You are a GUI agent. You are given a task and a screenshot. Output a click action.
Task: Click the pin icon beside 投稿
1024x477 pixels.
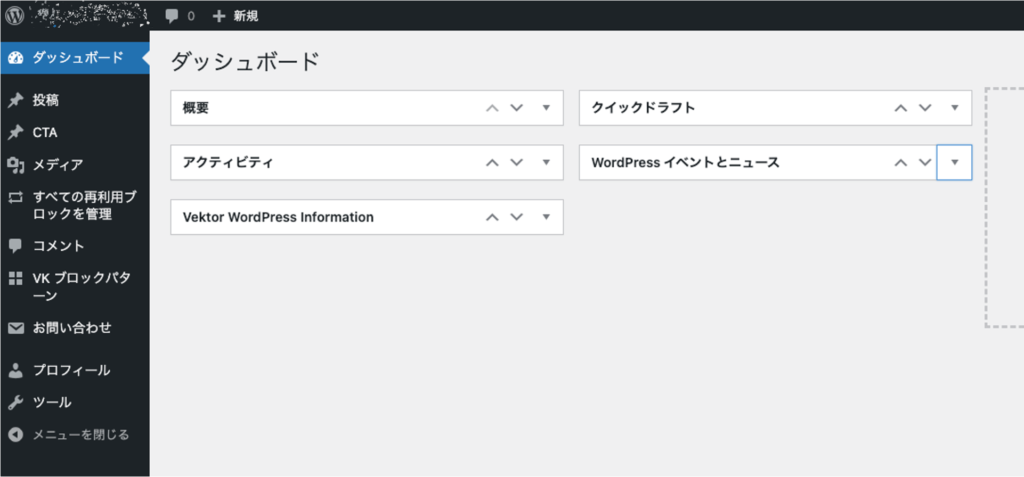pos(16,100)
